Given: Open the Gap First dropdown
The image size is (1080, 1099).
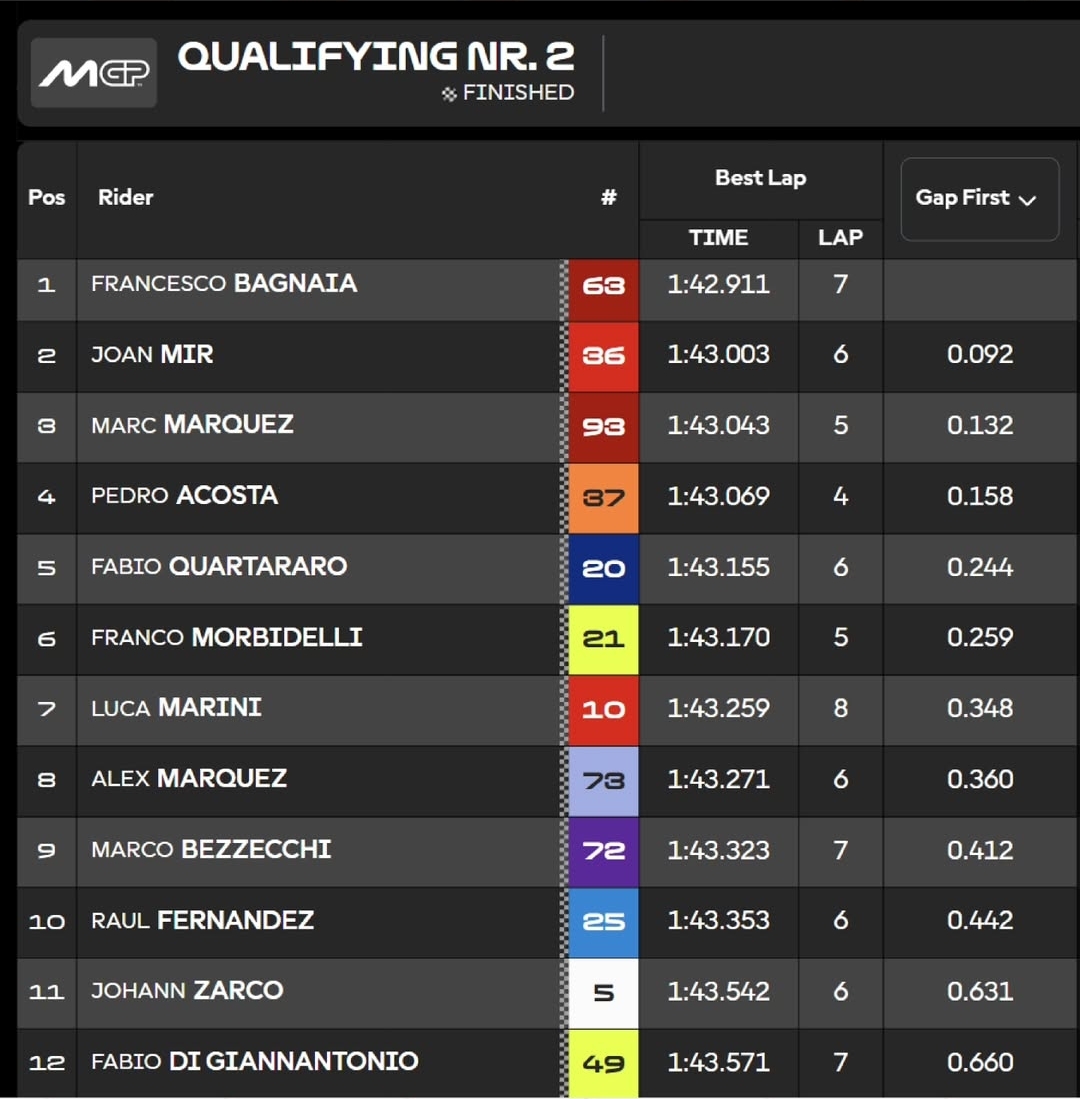Looking at the screenshot, I should (x=979, y=198).
